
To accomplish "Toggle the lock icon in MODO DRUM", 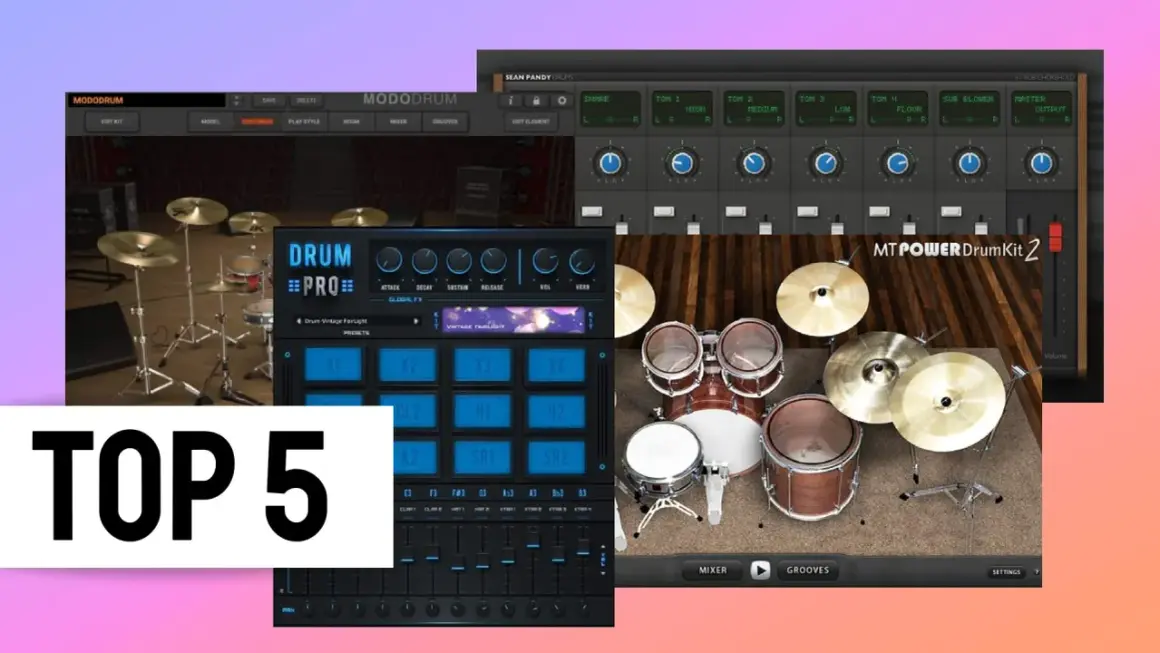I will pyautogui.click(x=536, y=101).
